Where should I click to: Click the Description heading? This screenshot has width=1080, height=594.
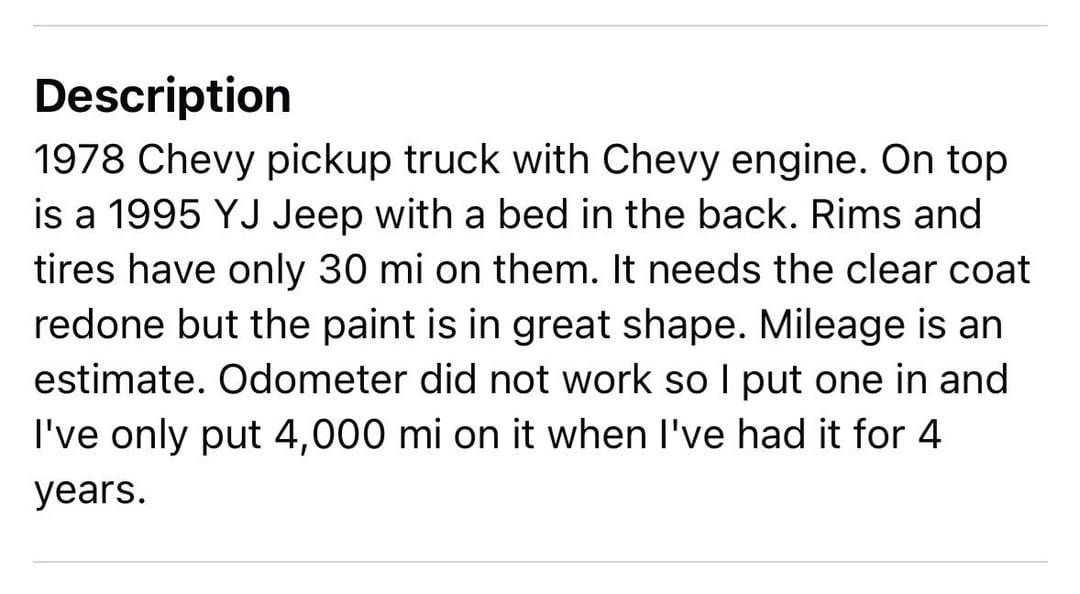pyautogui.click(x=163, y=96)
